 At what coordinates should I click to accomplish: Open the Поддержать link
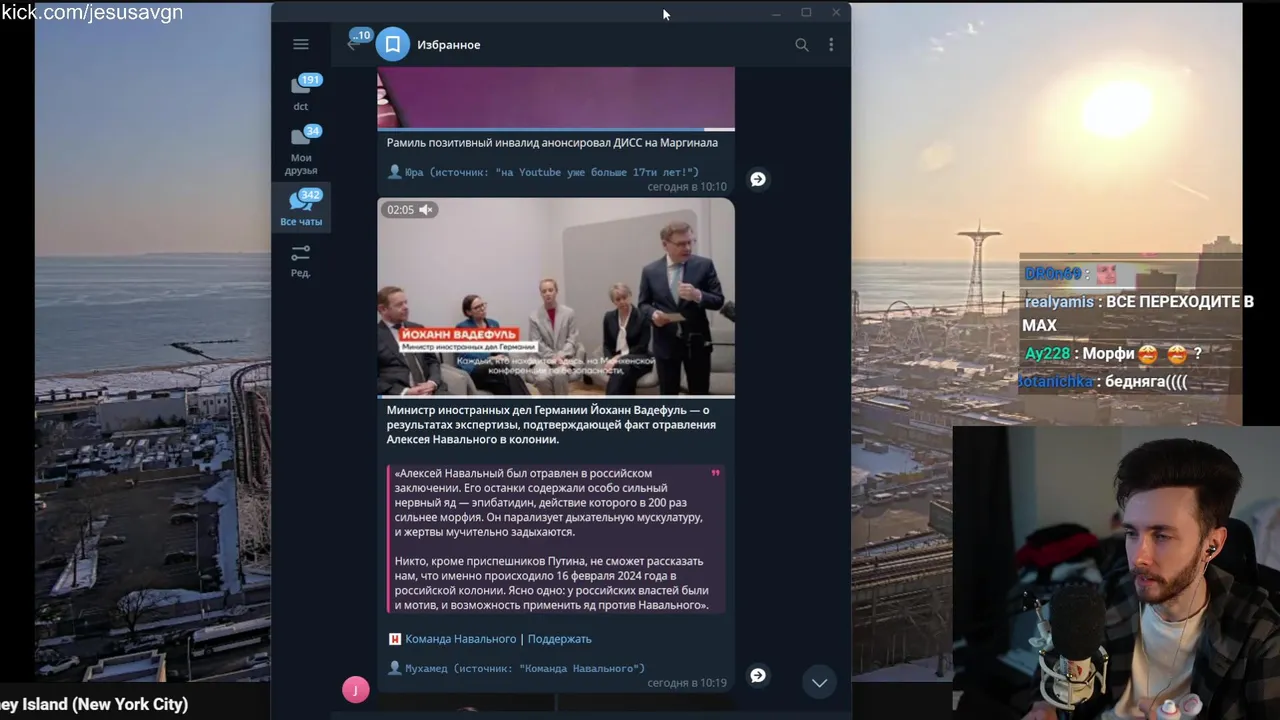pos(559,639)
